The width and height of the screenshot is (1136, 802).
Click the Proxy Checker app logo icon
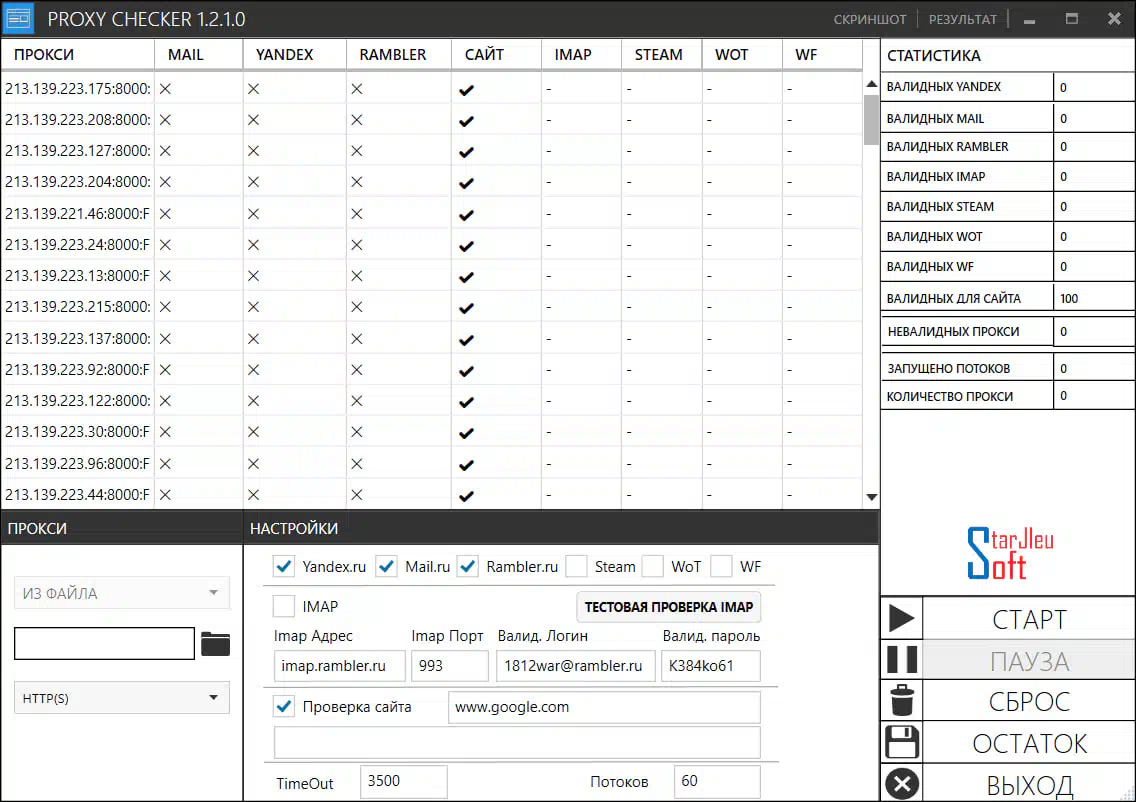[19, 18]
